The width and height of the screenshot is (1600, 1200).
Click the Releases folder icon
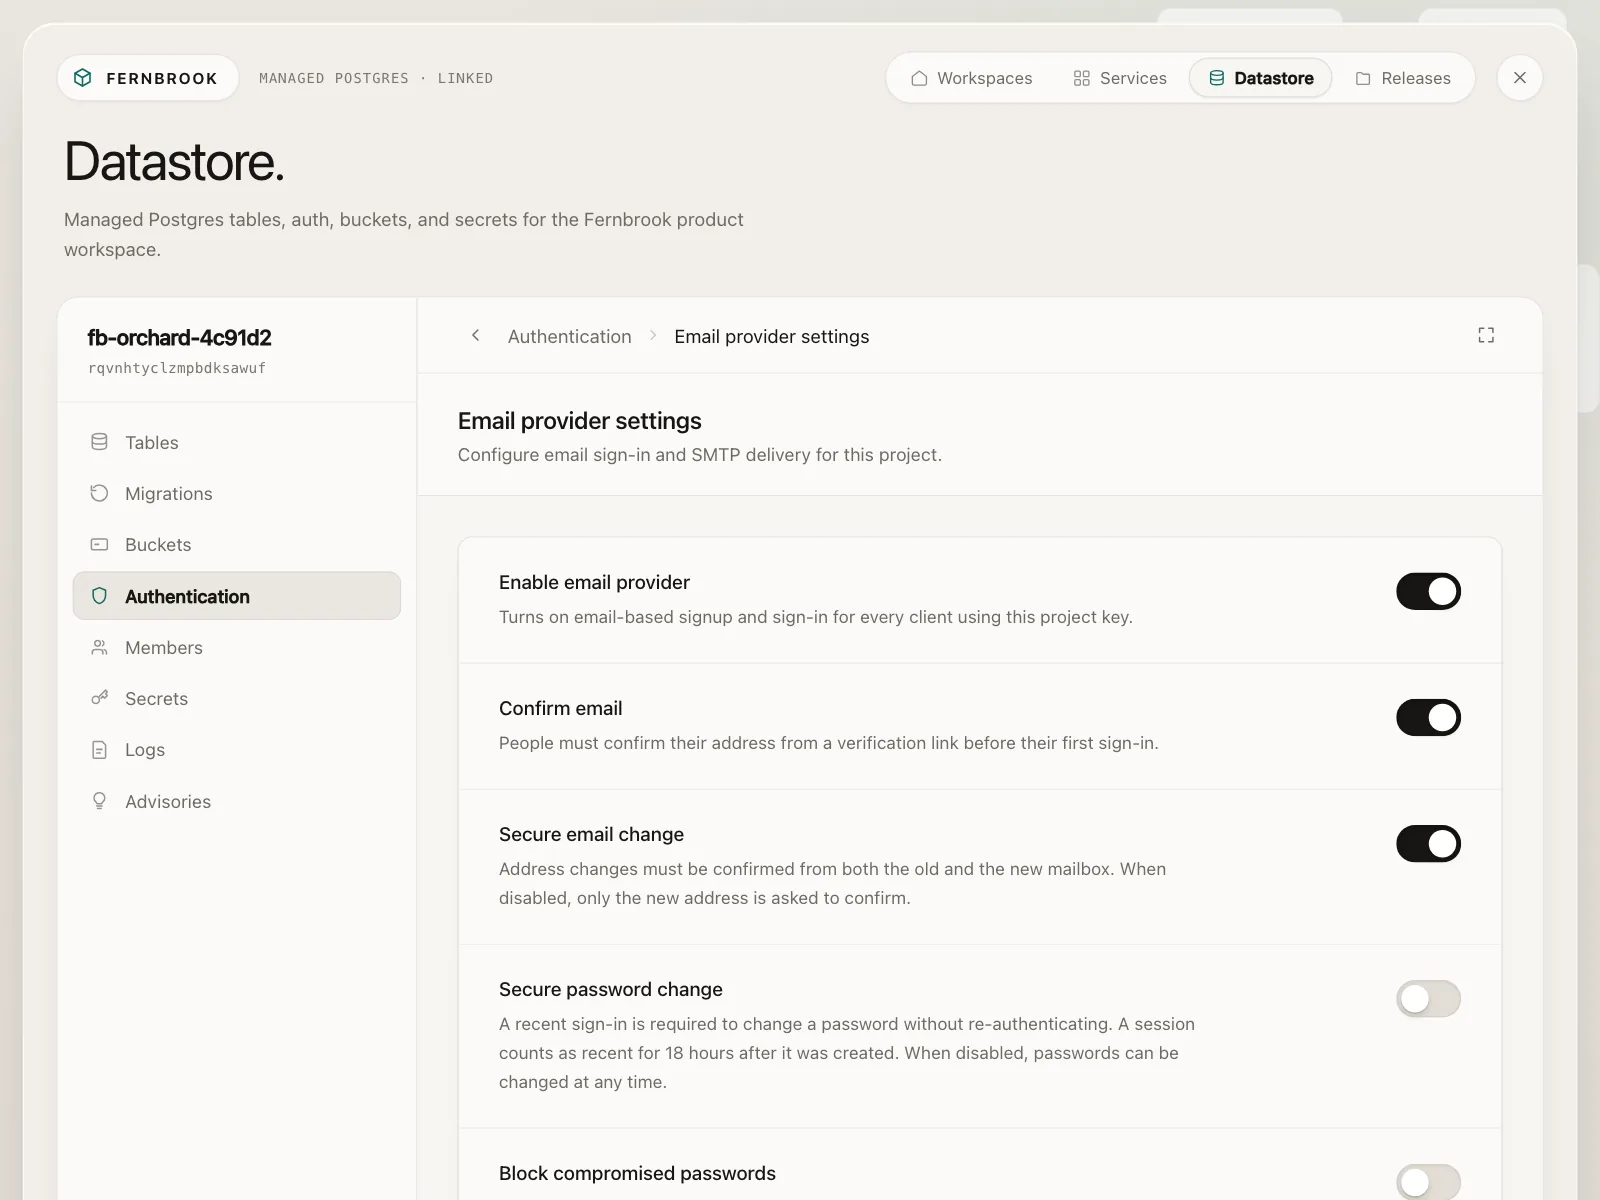tap(1363, 78)
